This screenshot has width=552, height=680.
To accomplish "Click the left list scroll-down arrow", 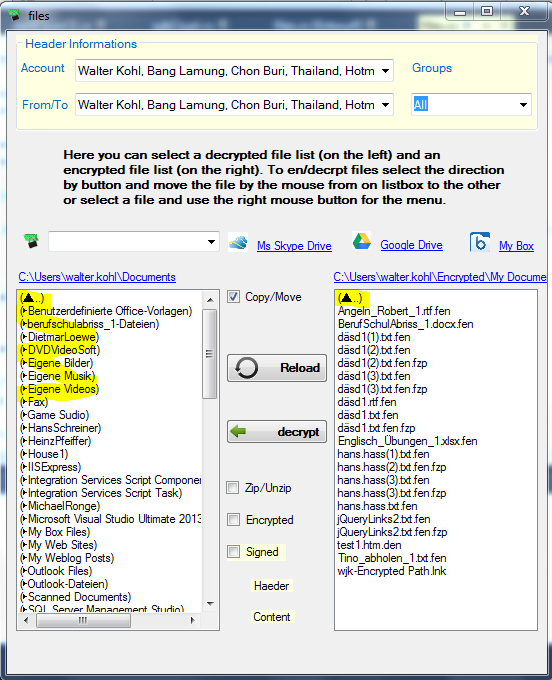I will click(210, 604).
